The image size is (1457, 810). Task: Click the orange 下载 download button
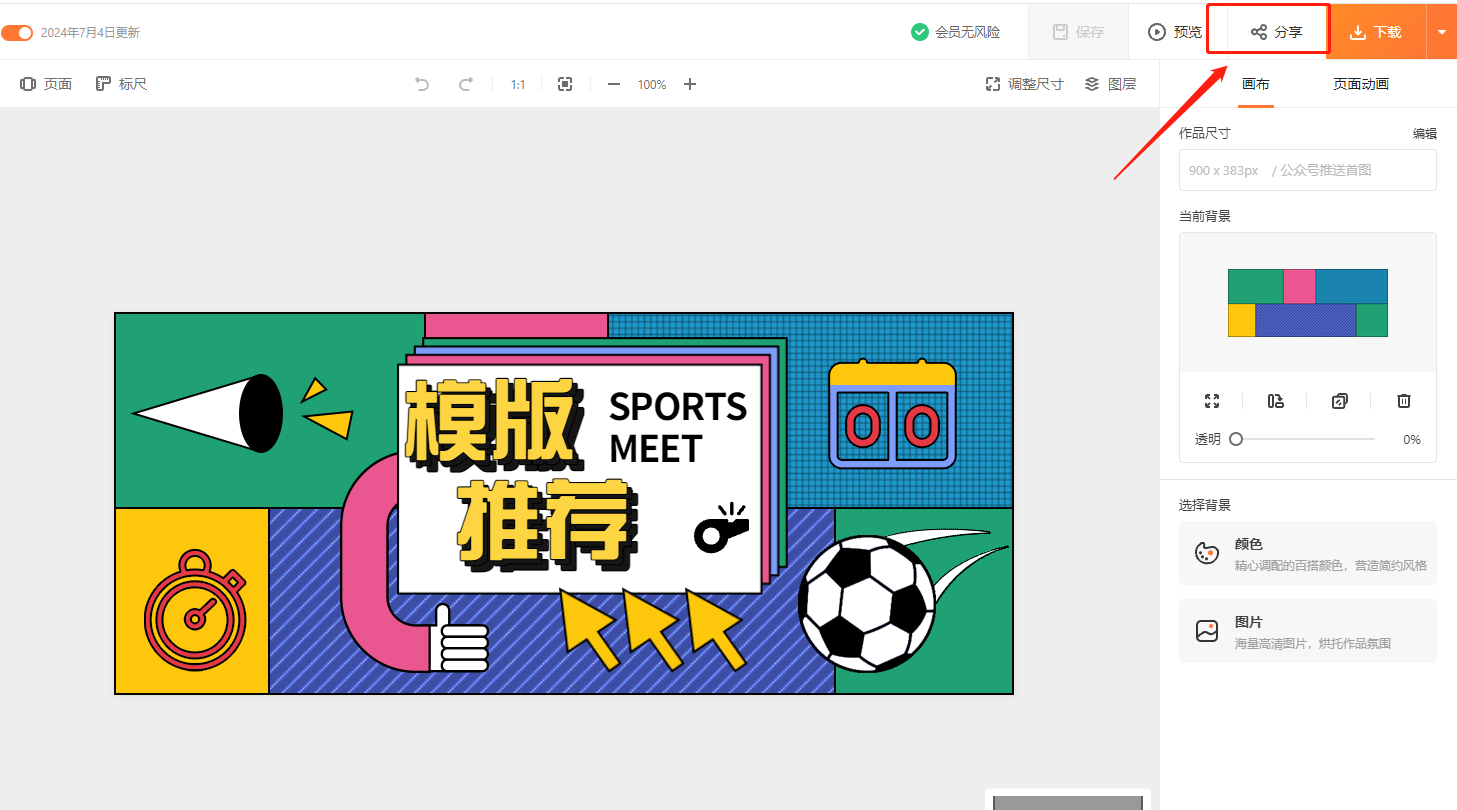1376,32
